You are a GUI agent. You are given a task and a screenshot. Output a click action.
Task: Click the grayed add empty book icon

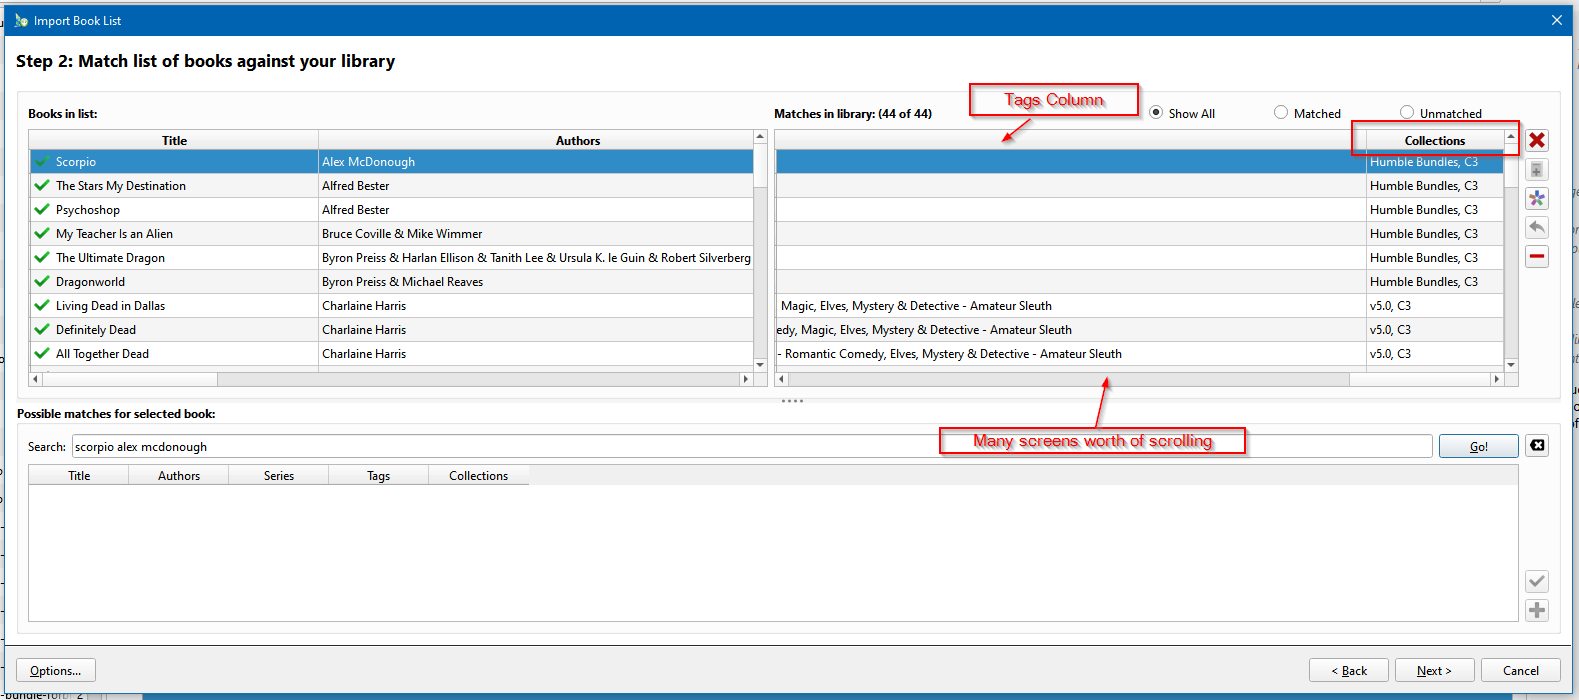[x=1537, y=170]
